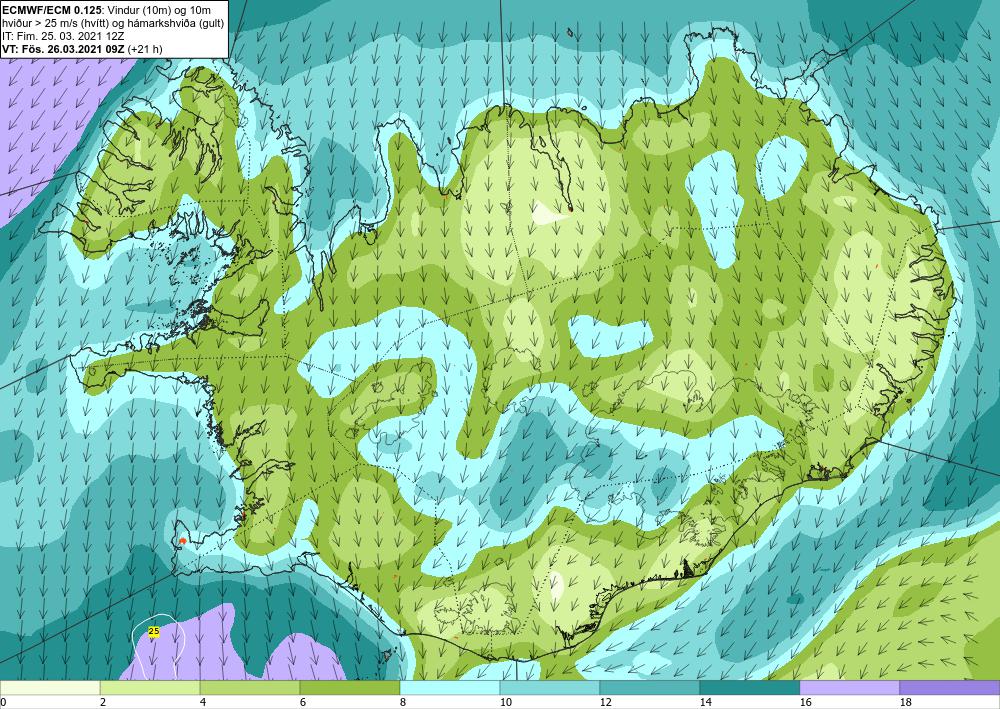1000x709 pixels.
Task: Click the lavender 16–18 m/s legend swatch
Action: coord(849,688)
